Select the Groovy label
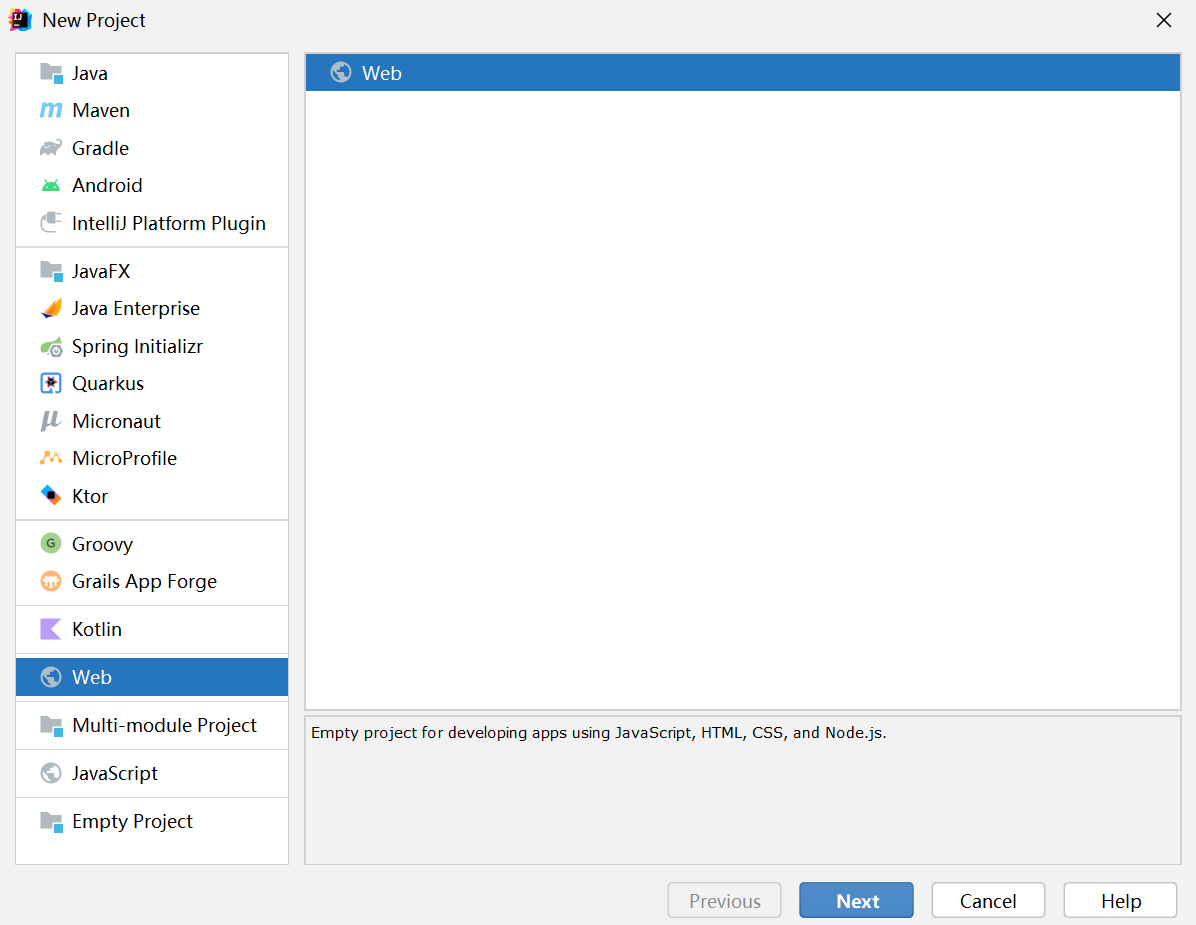The image size is (1196, 925). click(x=103, y=544)
